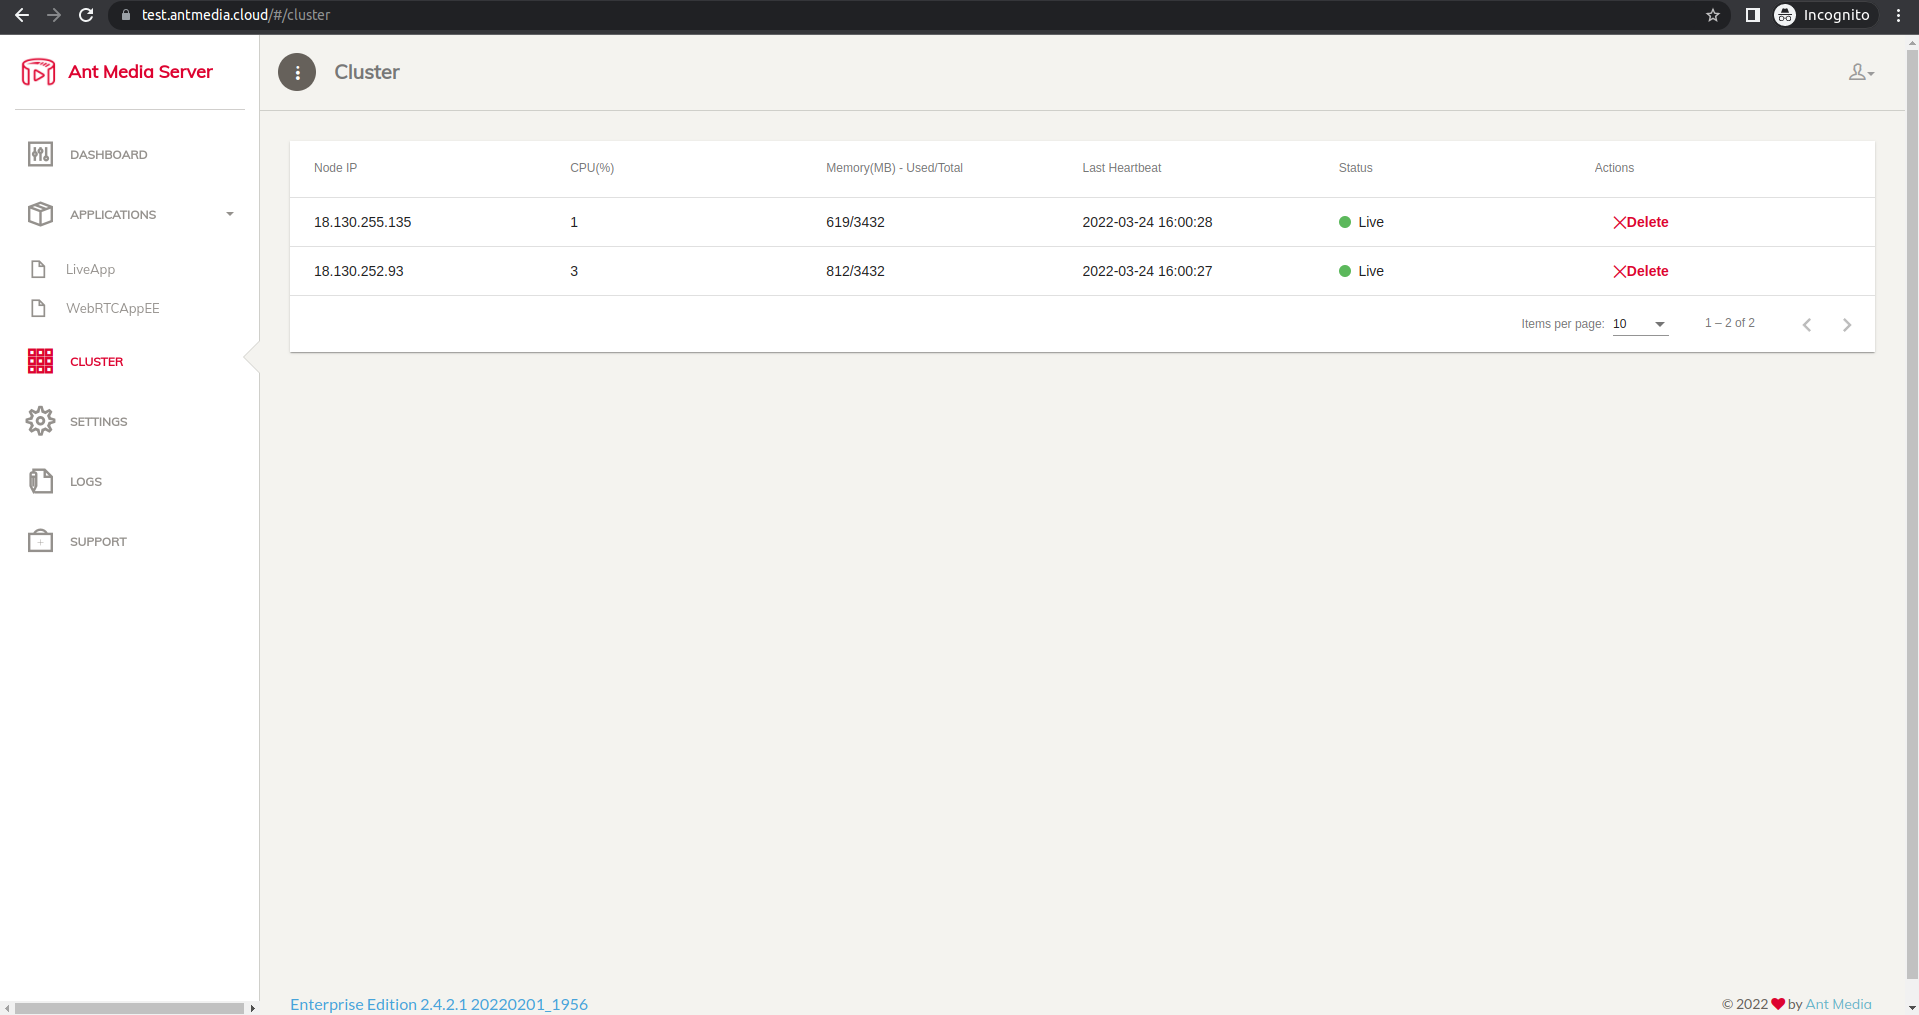Open the Dashboard icon in sidebar
The width and height of the screenshot is (1919, 1015).
[40, 154]
